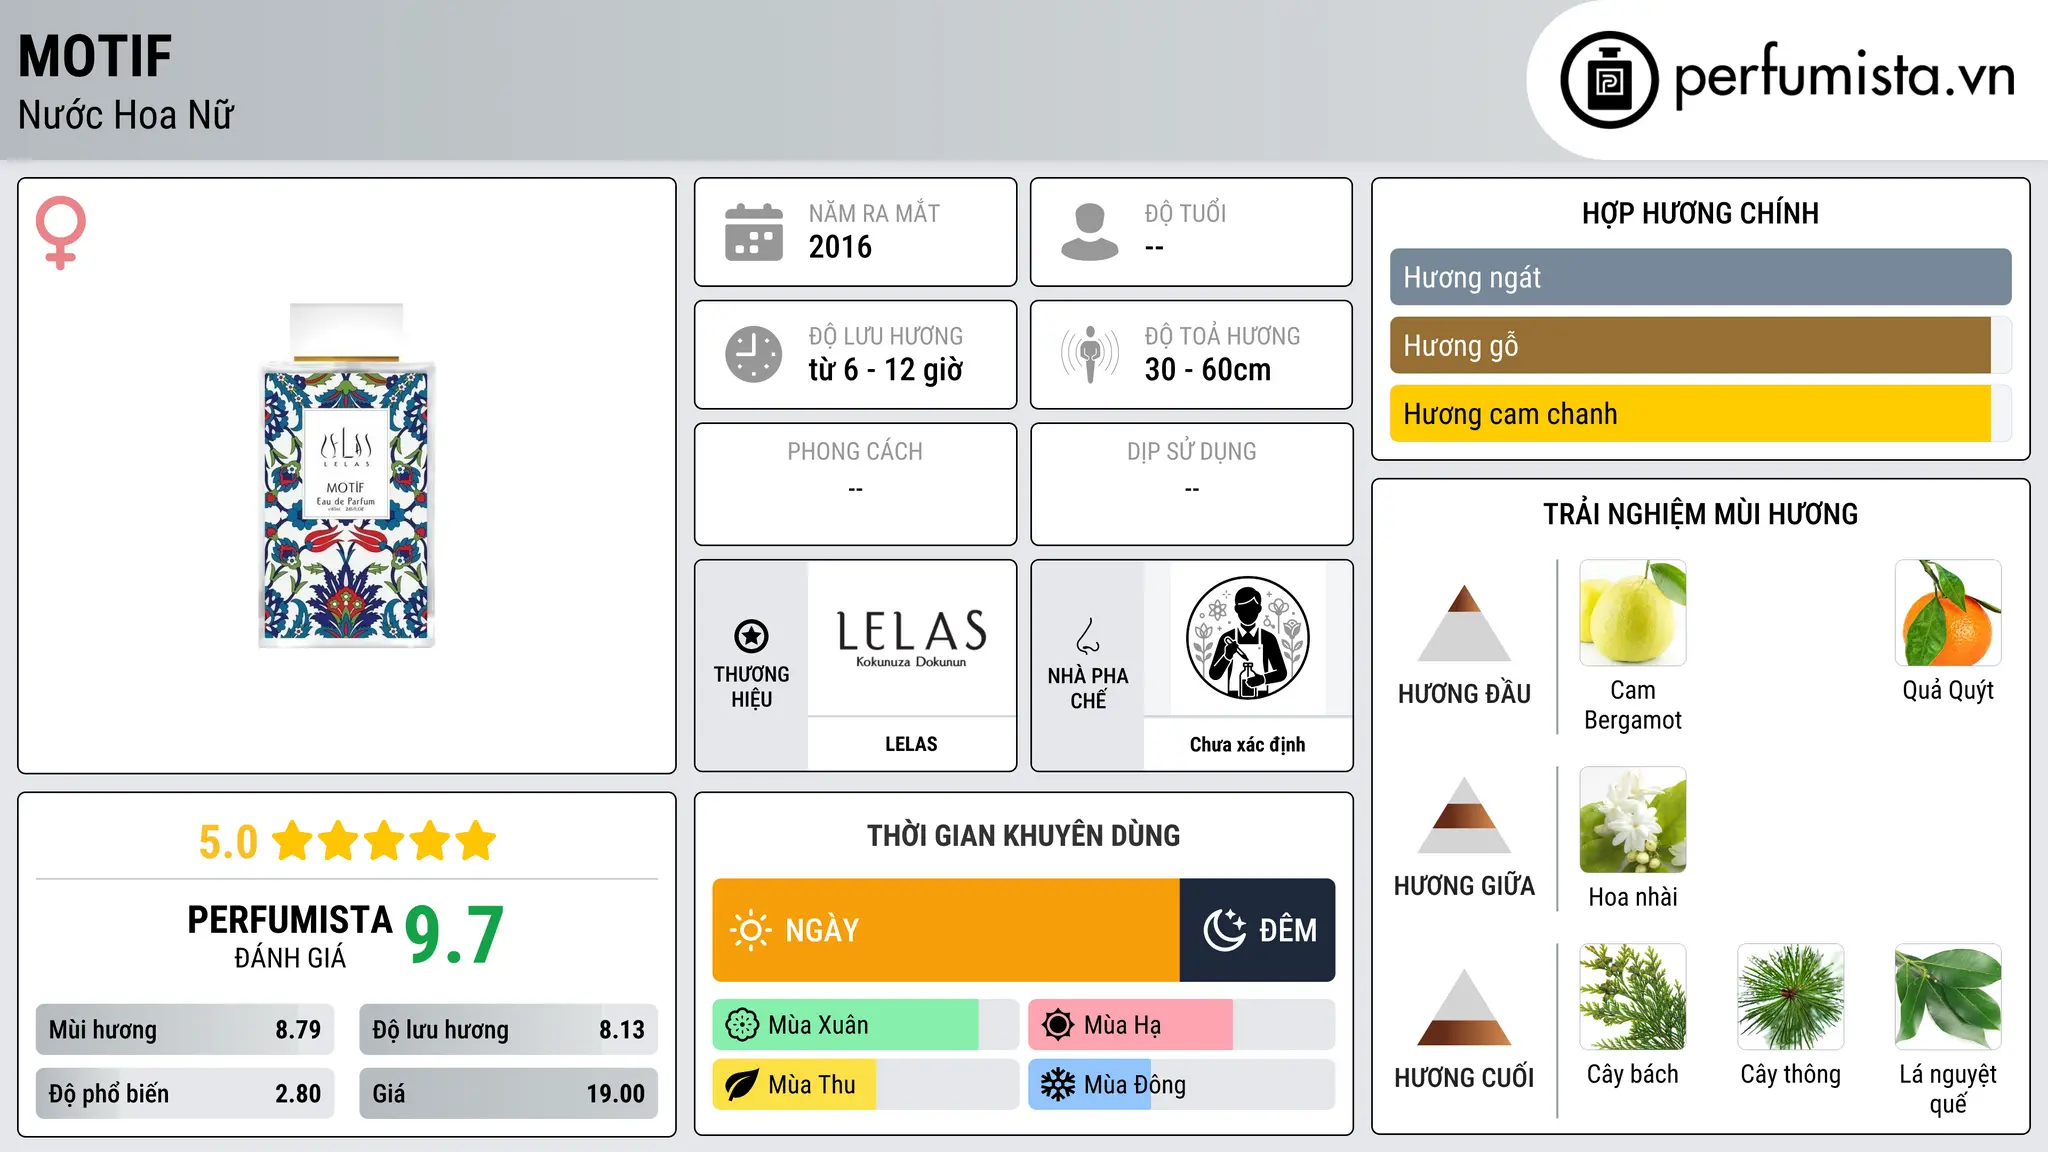
Task: Click the star badge icon above Thương hiệu
Action: tap(751, 636)
